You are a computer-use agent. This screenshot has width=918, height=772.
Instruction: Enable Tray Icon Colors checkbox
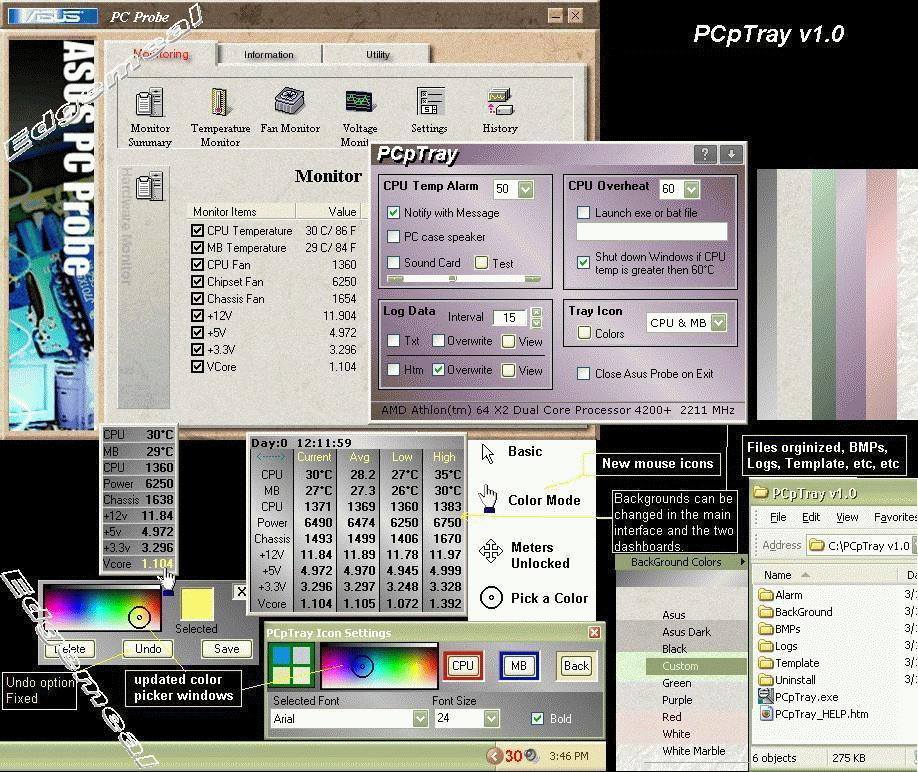pyautogui.click(x=584, y=332)
